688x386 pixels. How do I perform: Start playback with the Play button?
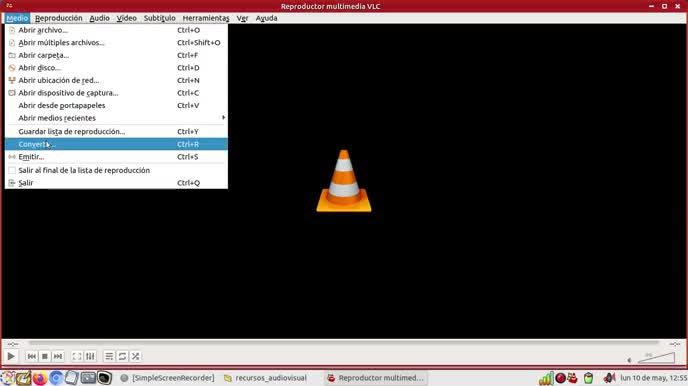11,357
